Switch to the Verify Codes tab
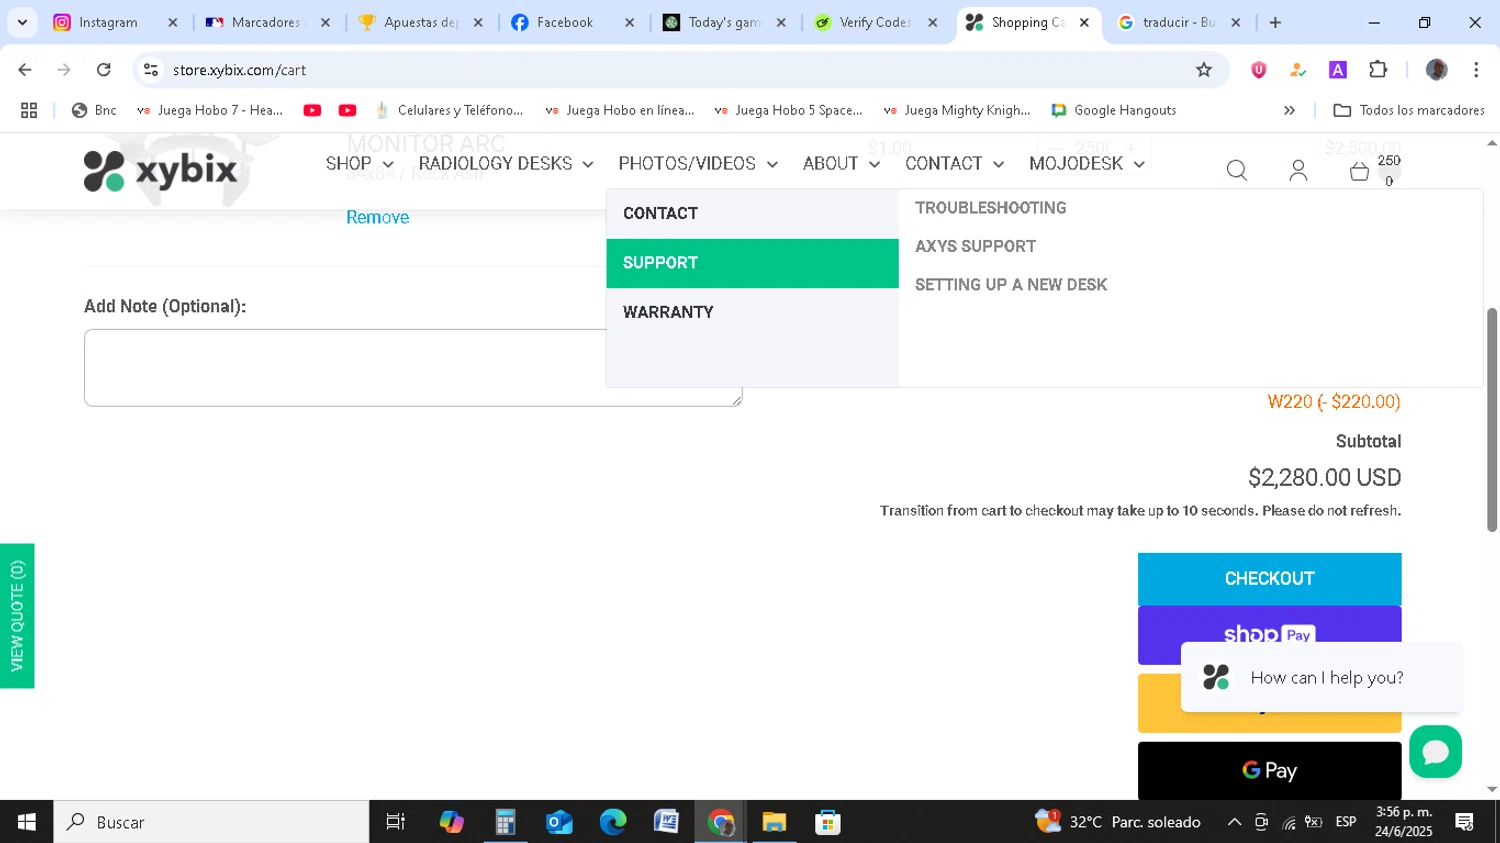Screen dimensions: 1500x843 click(x=876, y=22)
